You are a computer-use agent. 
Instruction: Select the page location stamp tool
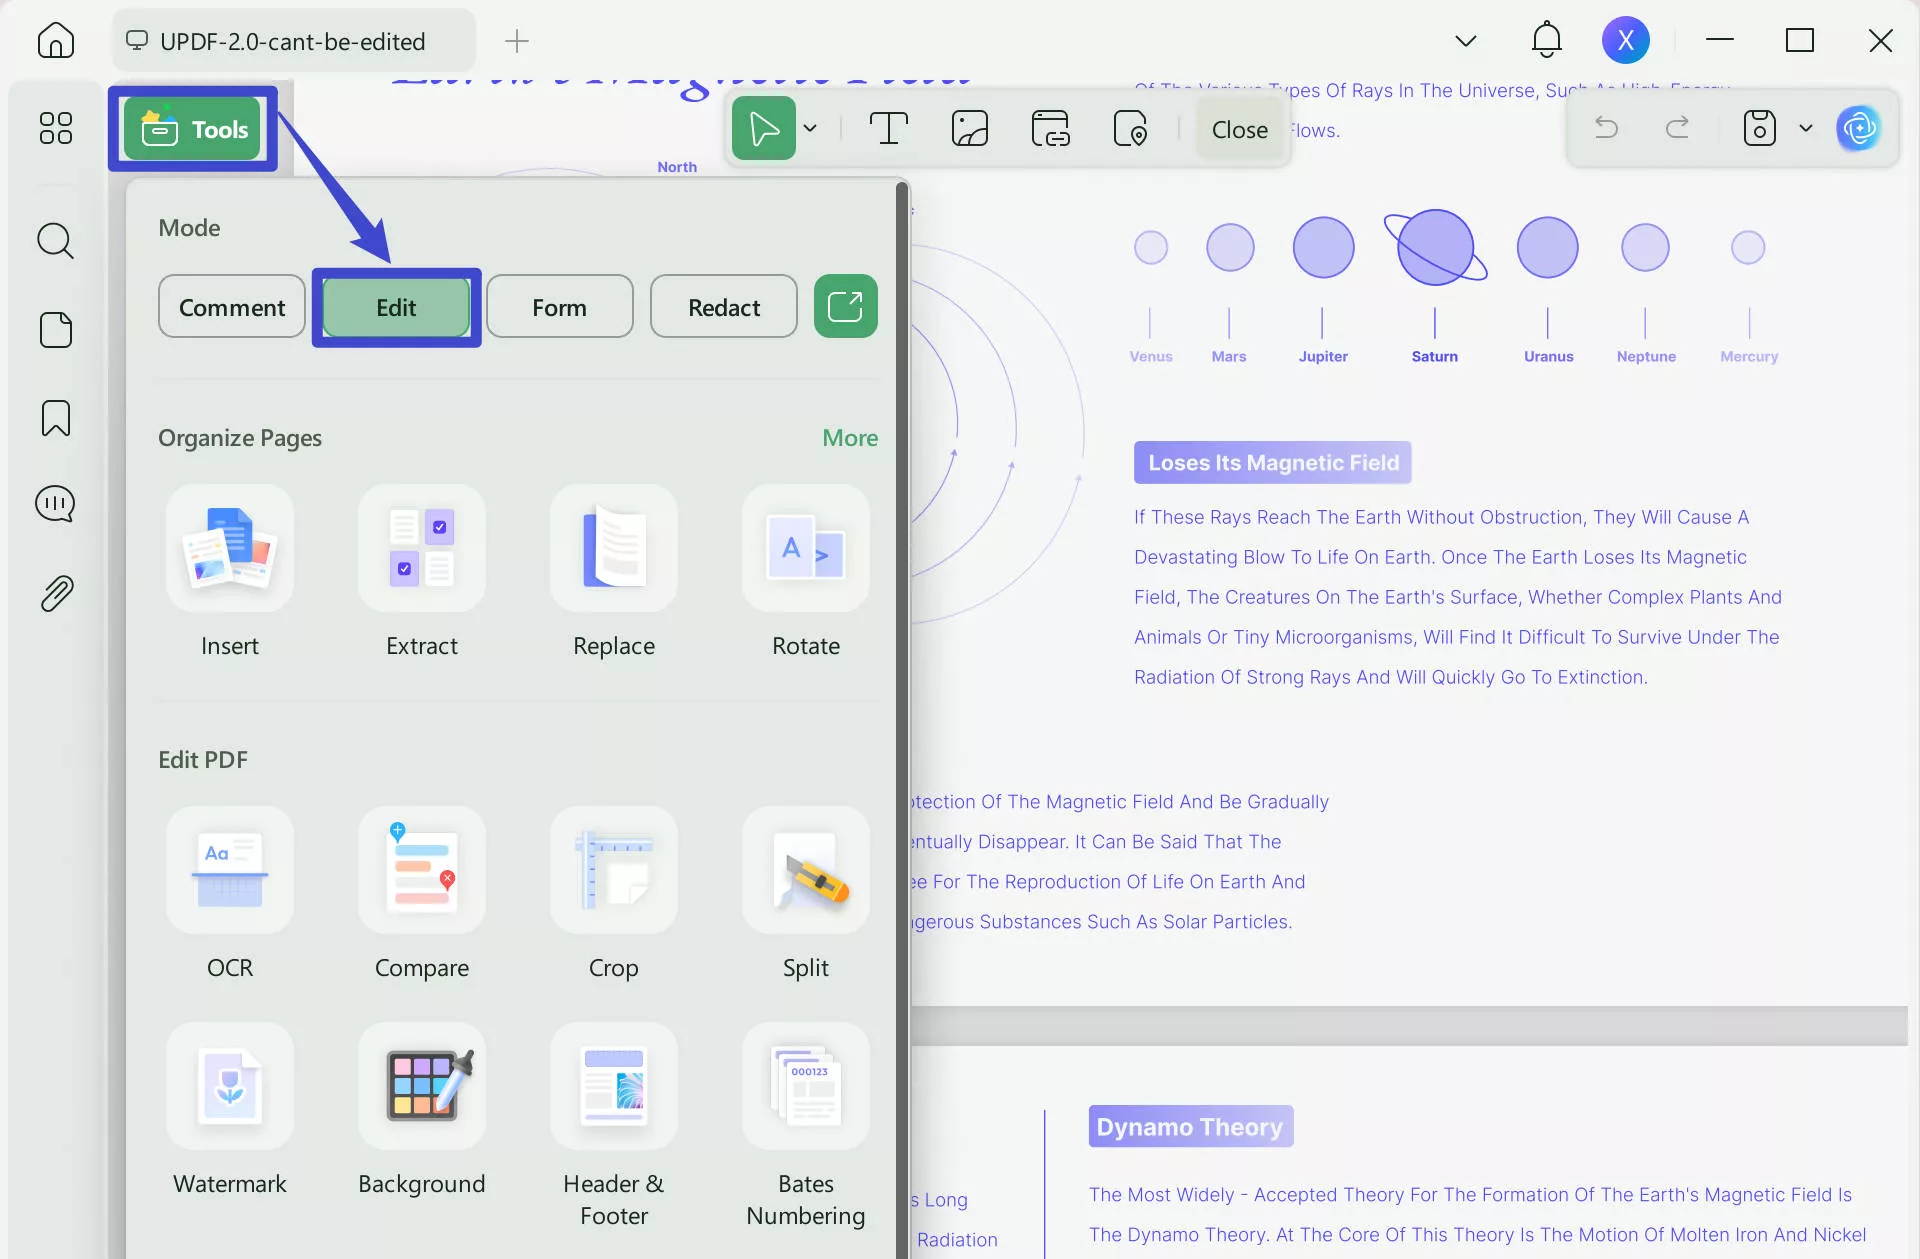(1130, 128)
